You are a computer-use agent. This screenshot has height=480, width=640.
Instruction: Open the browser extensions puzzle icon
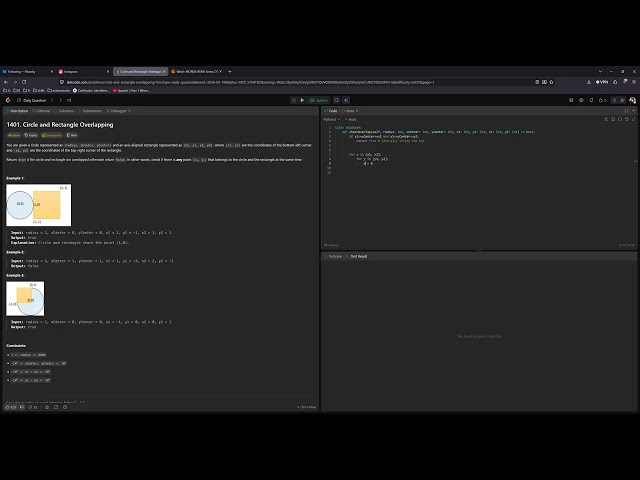click(615, 82)
